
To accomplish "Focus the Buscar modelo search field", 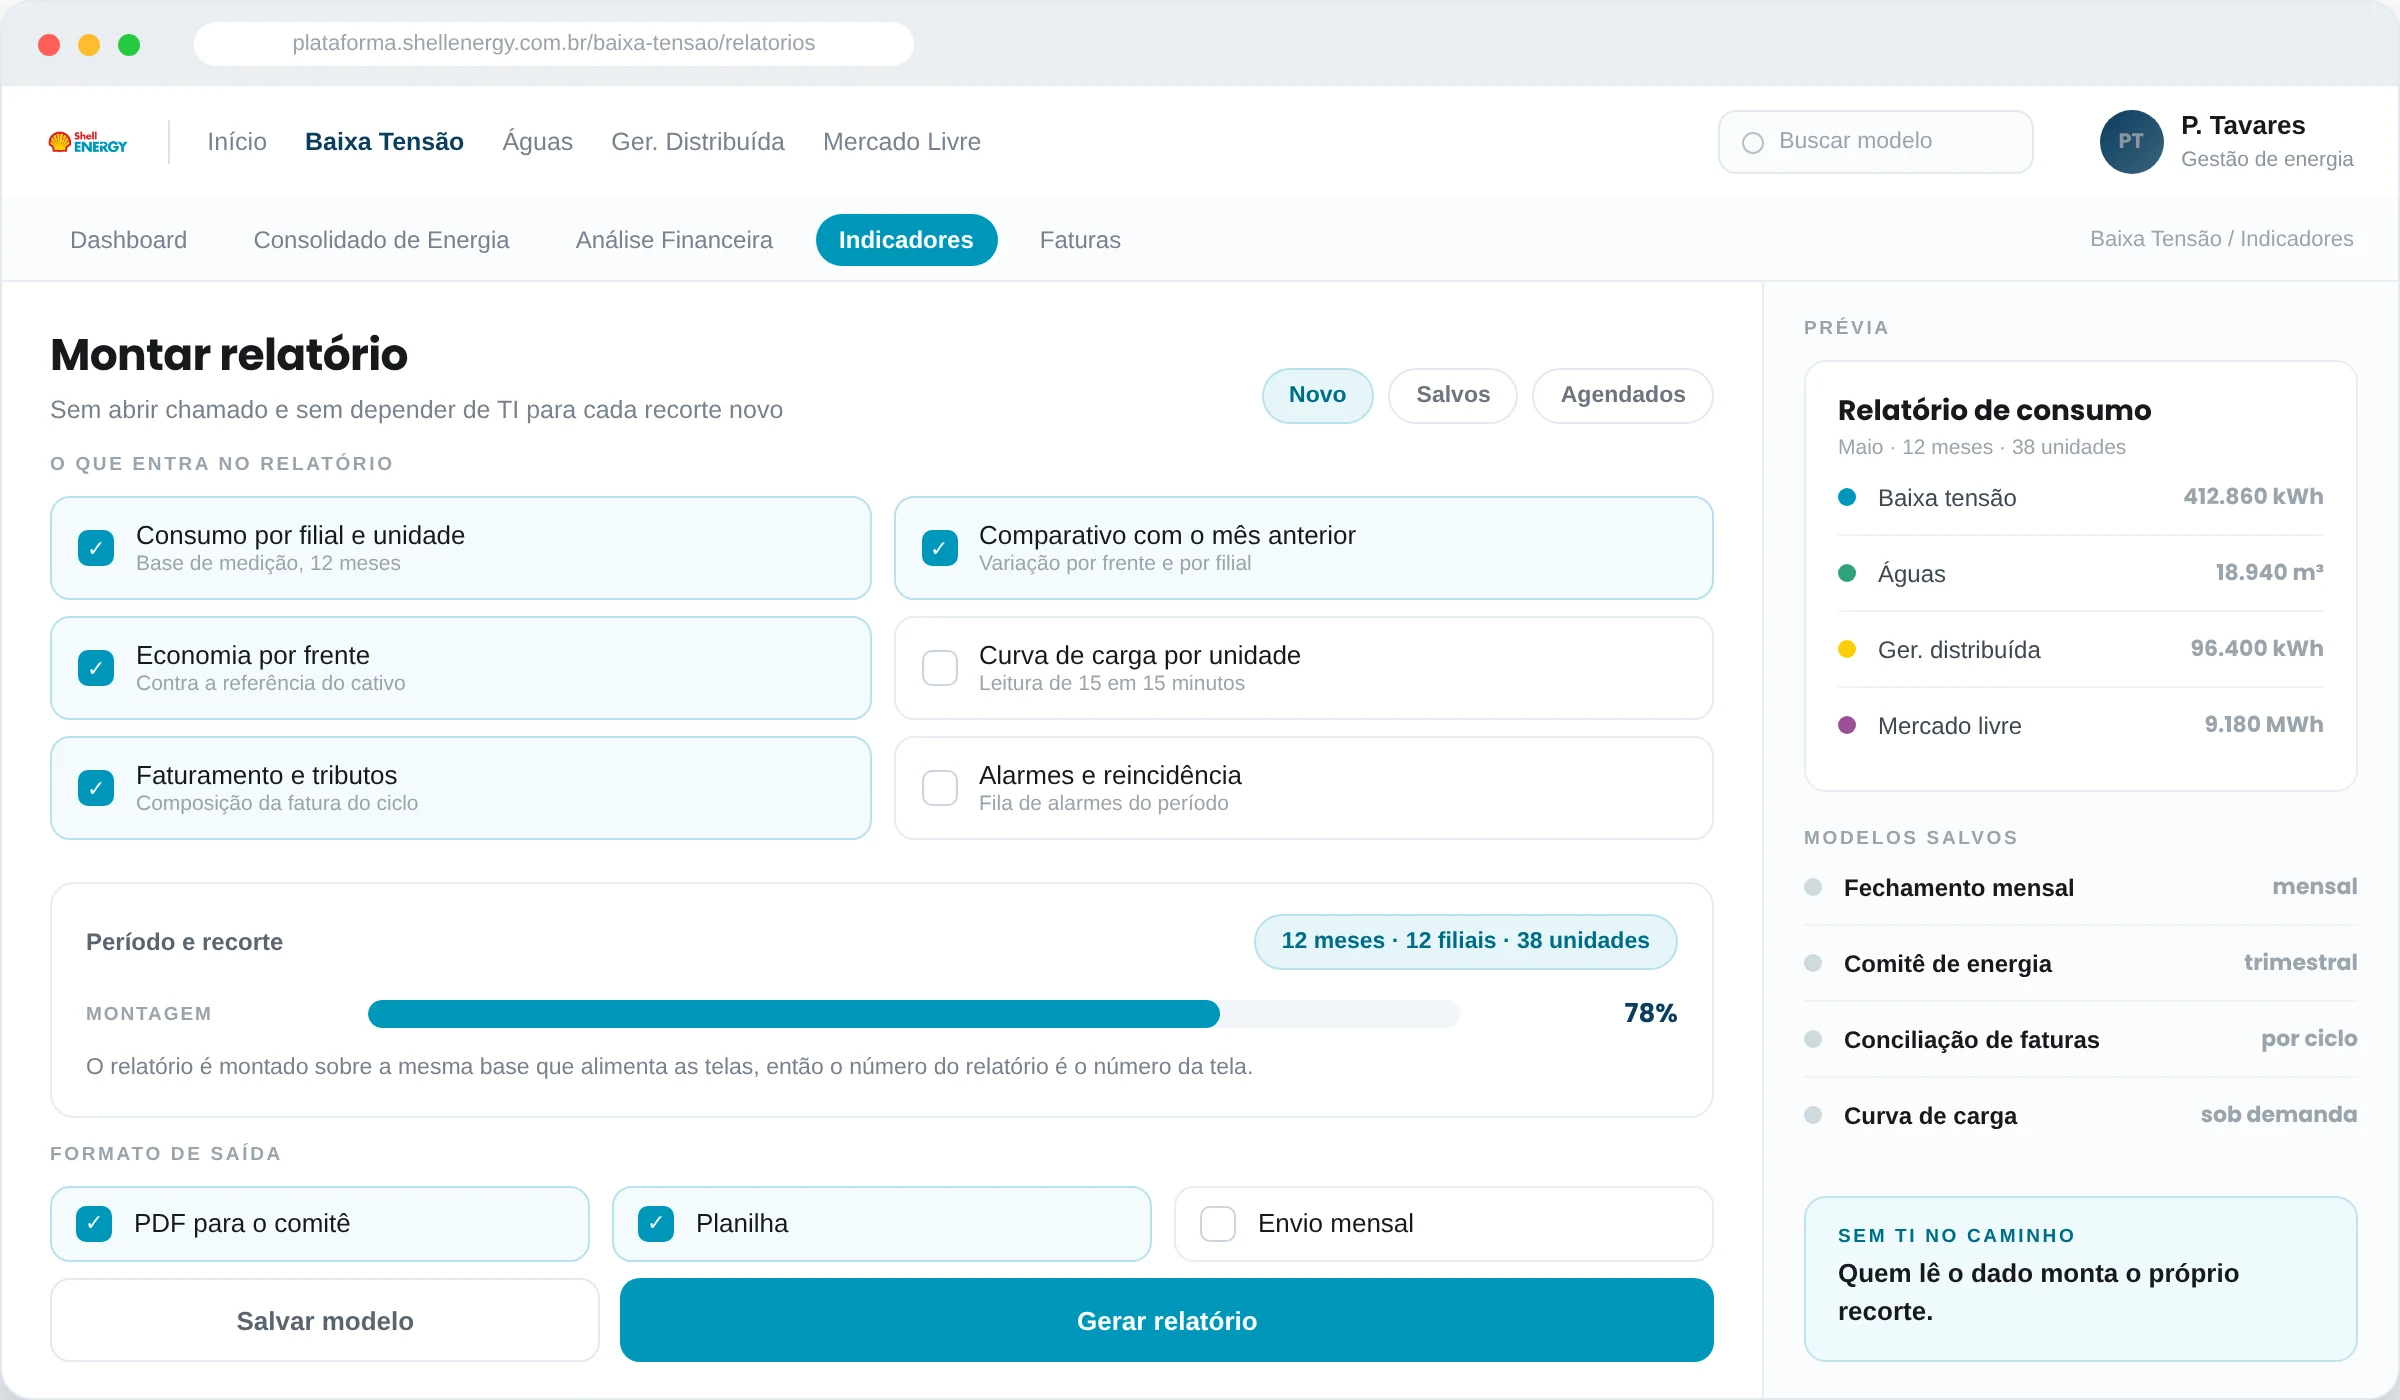I will point(1876,142).
